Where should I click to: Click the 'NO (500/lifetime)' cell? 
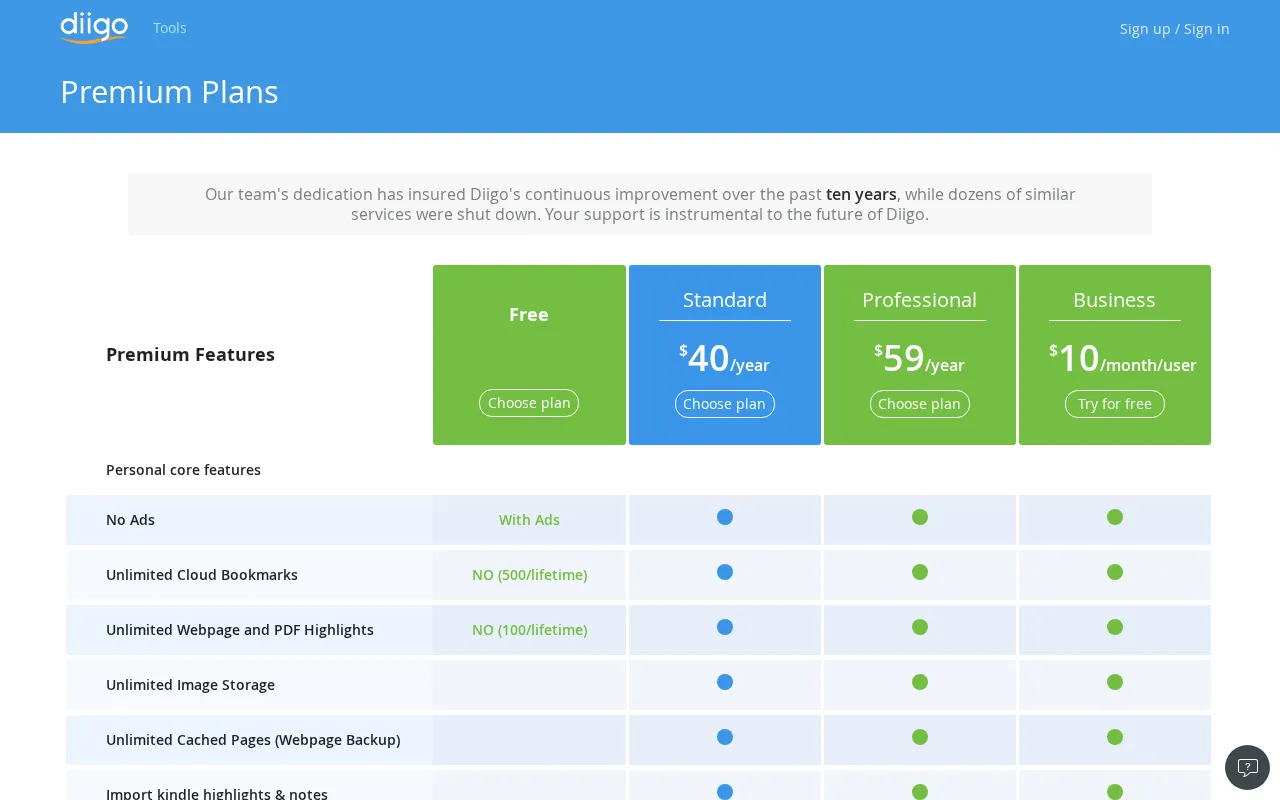[x=529, y=575]
